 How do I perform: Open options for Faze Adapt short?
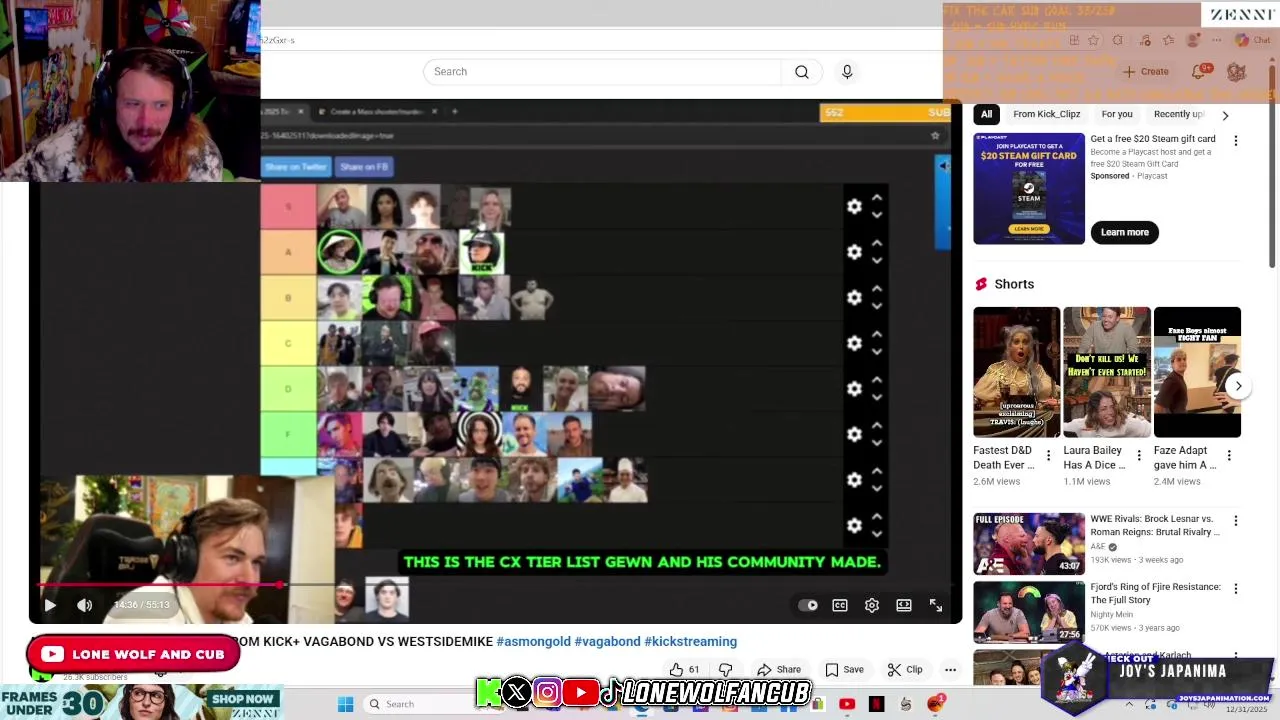coord(1229,456)
